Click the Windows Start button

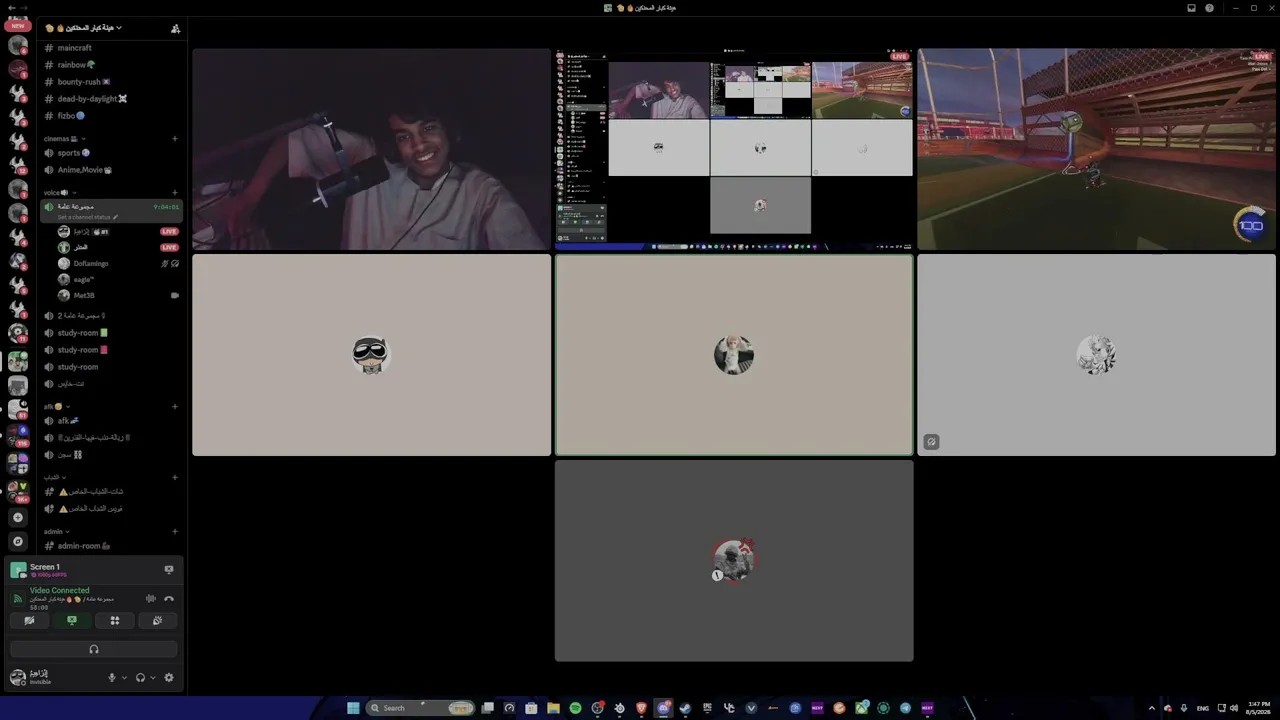point(353,708)
